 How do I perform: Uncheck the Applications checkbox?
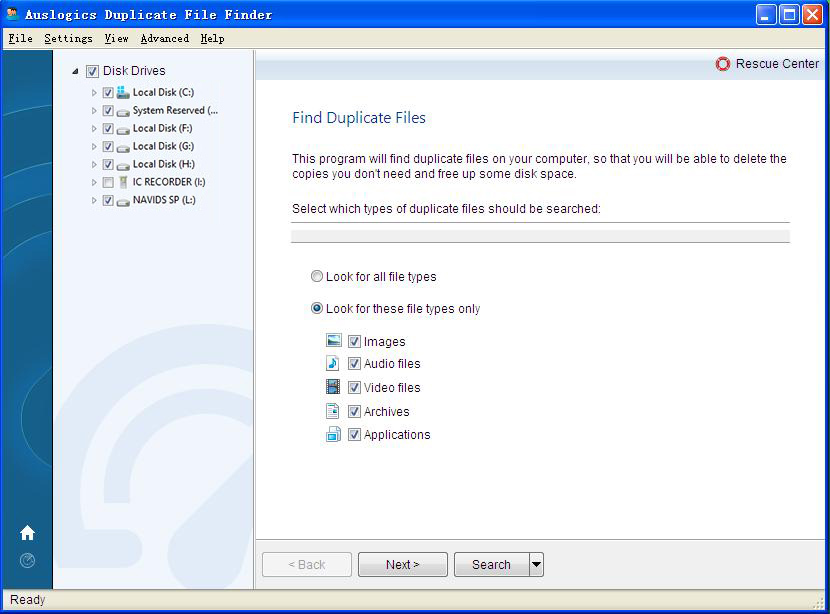point(354,435)
